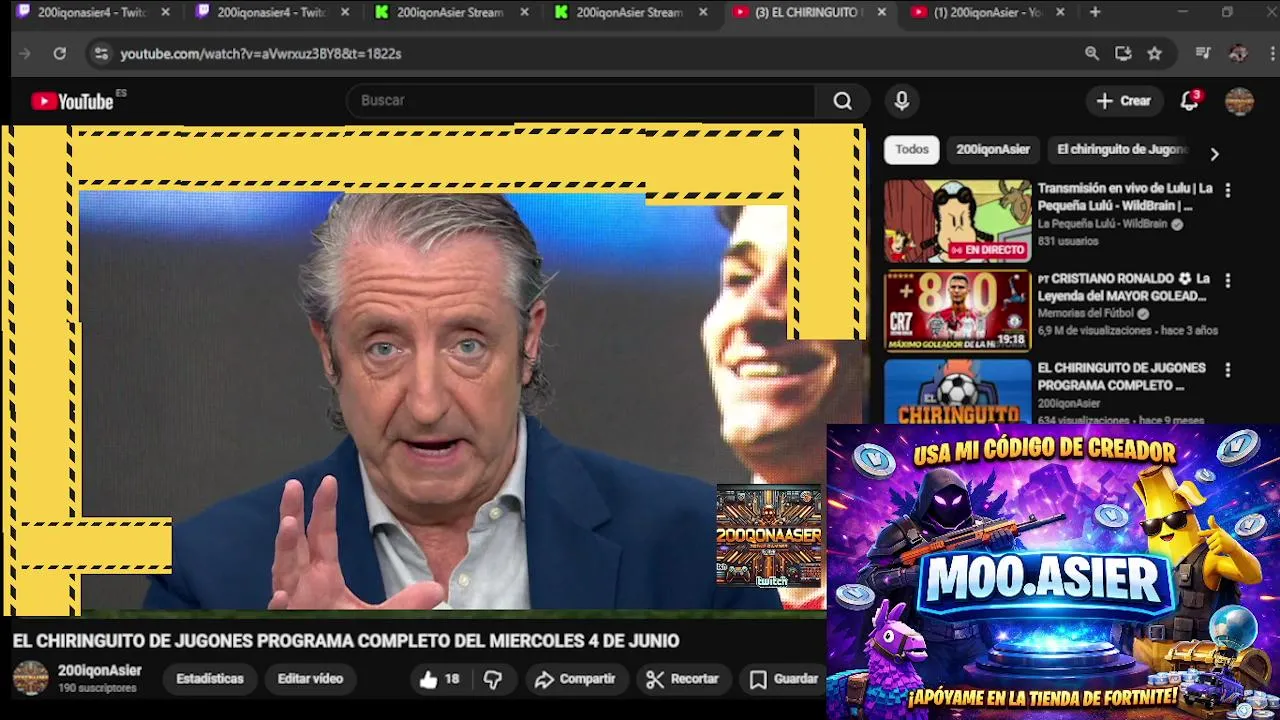Close the first Twitch tab
This screenshot has width=1280, height=720.
pos(166,13)
